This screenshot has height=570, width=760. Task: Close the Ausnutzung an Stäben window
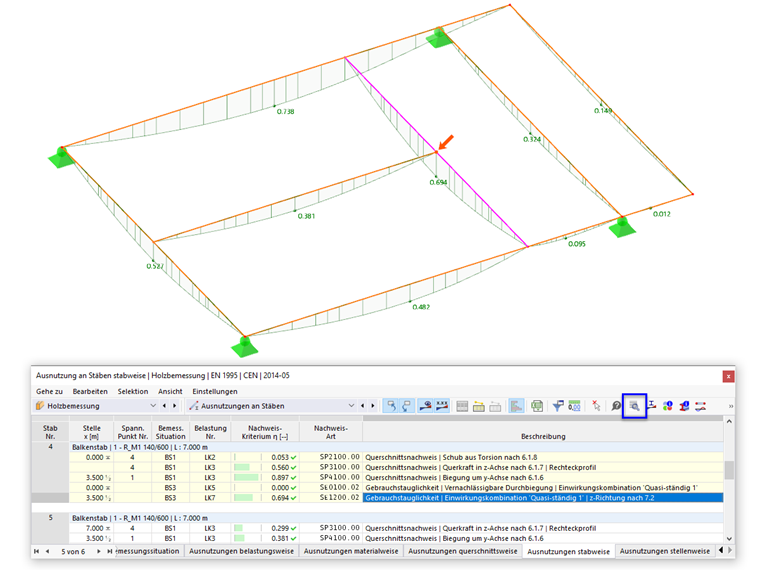(x=728, y=376)
